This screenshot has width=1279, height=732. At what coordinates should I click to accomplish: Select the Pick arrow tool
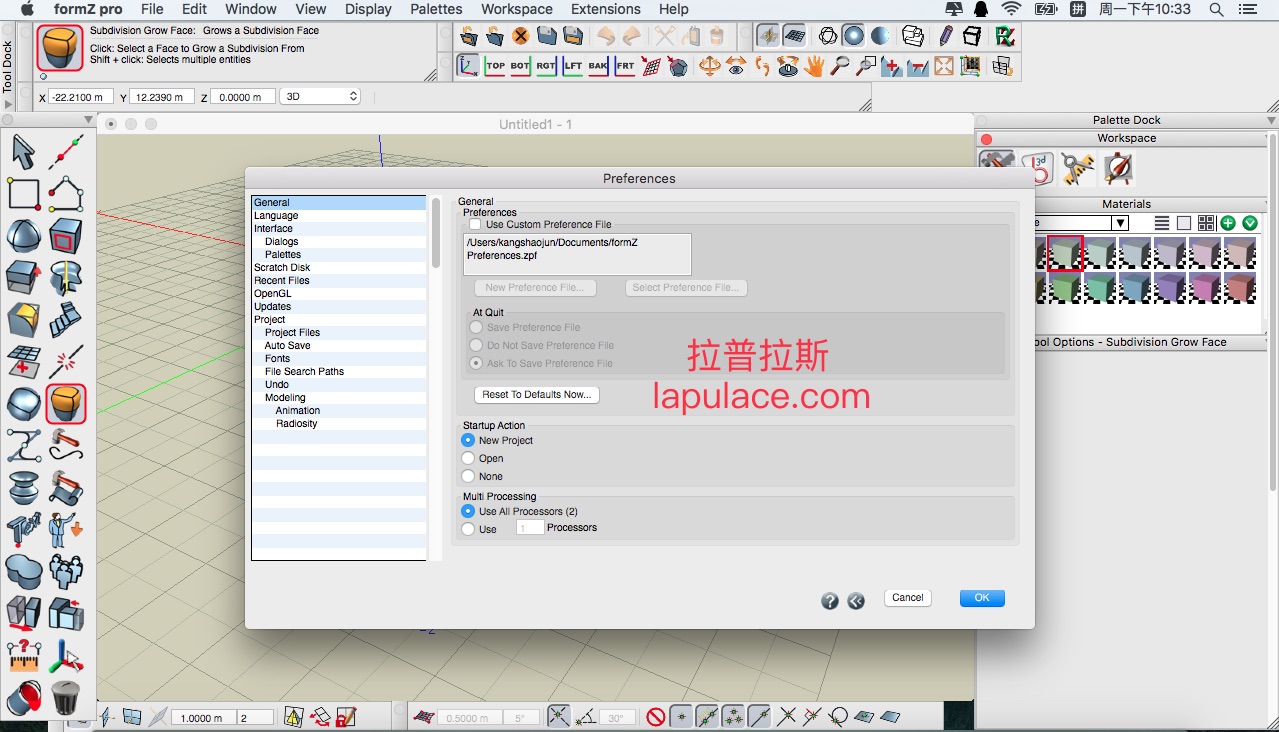tap(23, 152)
